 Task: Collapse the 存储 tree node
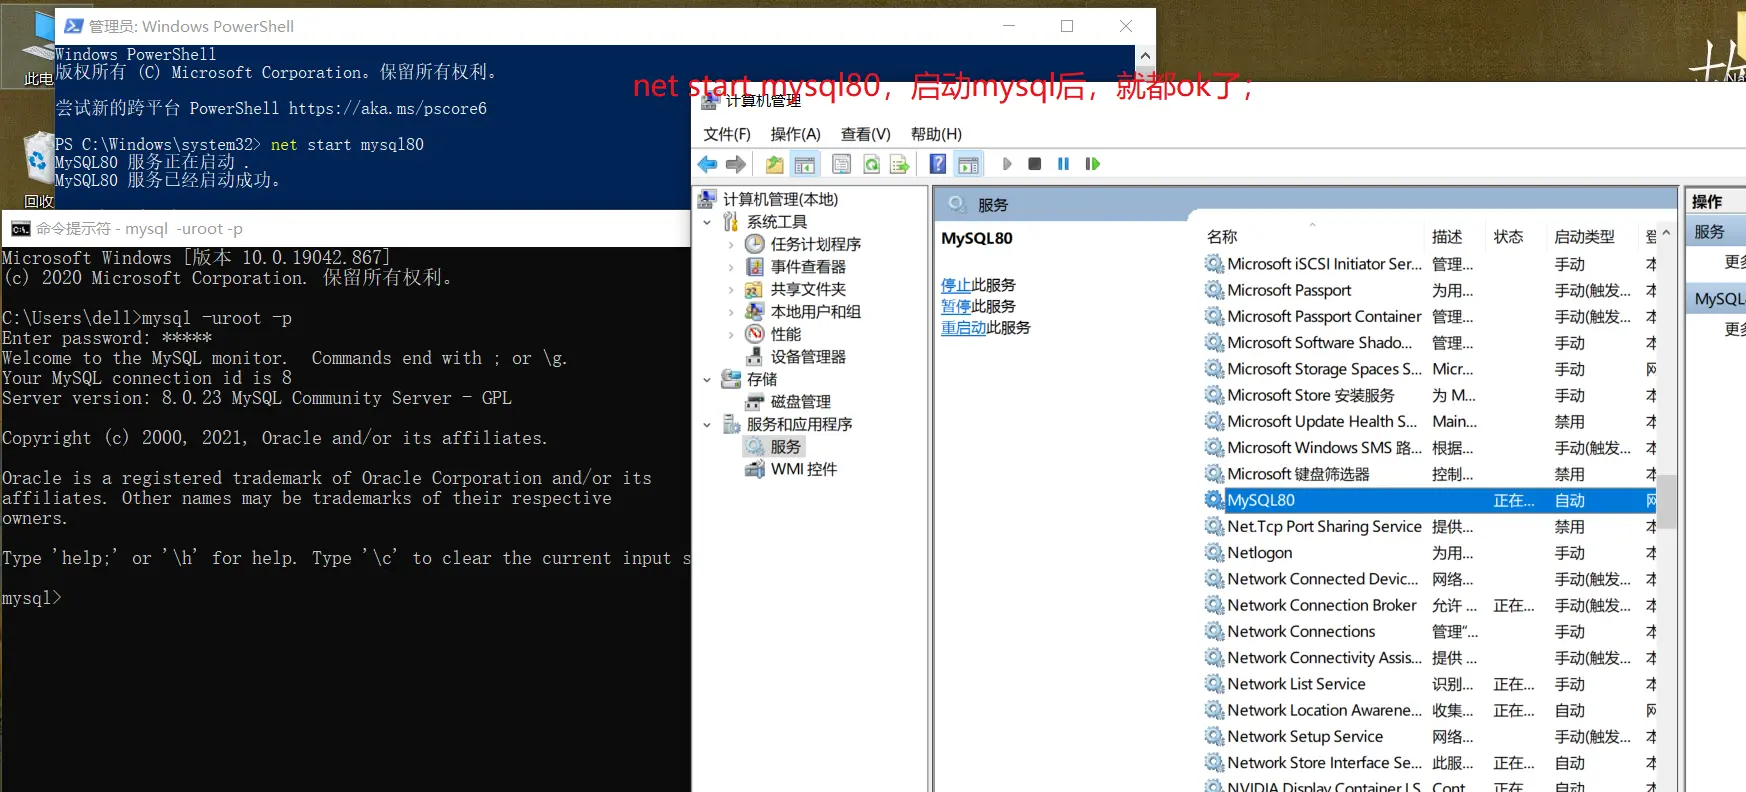(707, 380)
